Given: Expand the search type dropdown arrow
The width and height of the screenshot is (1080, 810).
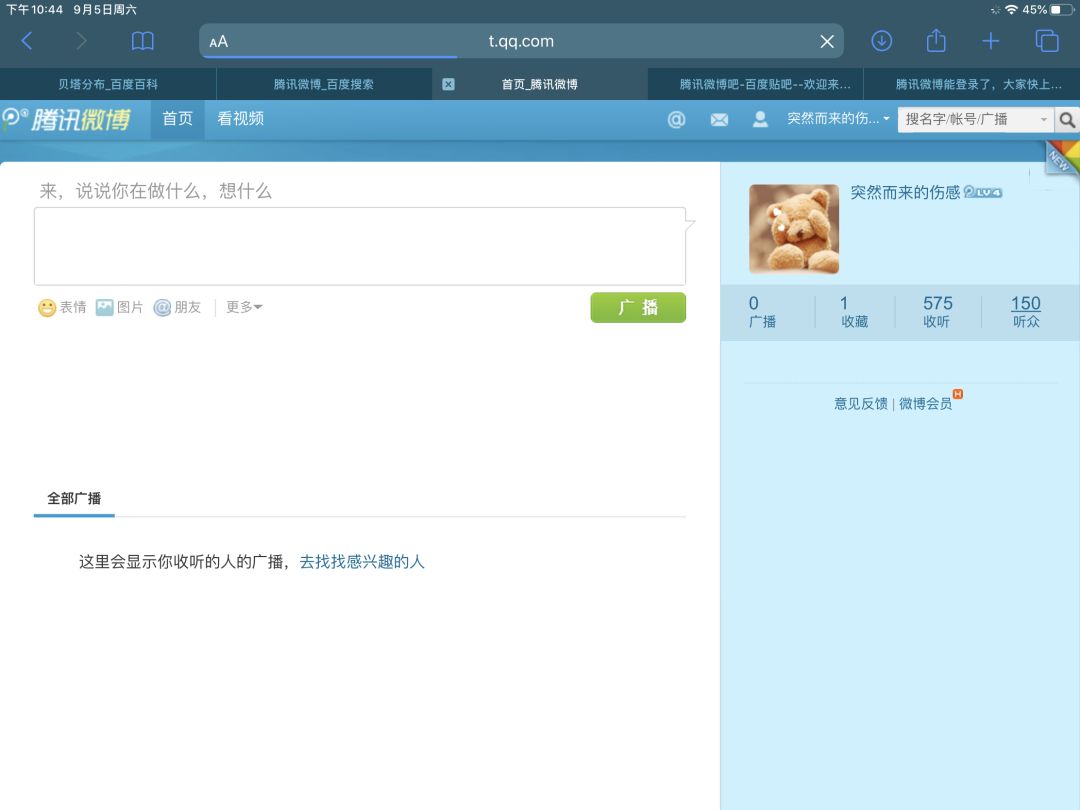Looking at the screenshot, I should 1043,120.
